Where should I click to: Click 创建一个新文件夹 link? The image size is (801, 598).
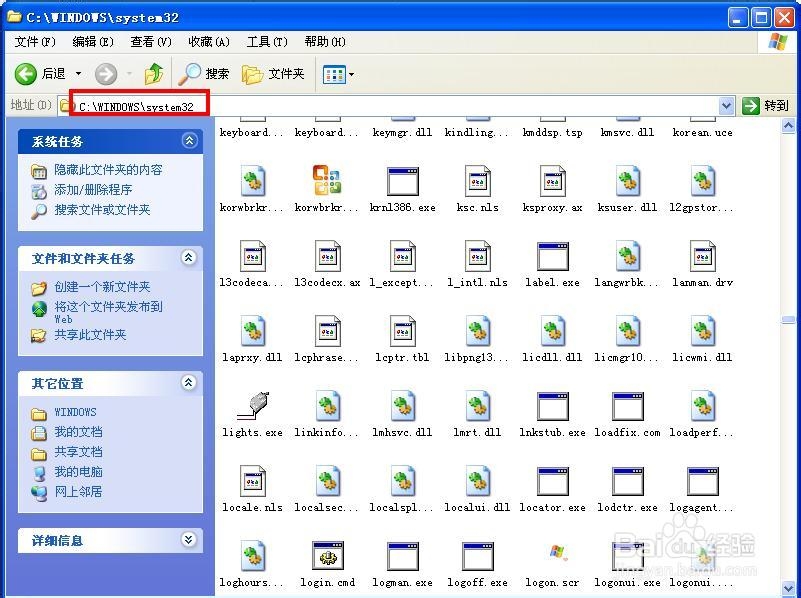click(x=102, y=286)
